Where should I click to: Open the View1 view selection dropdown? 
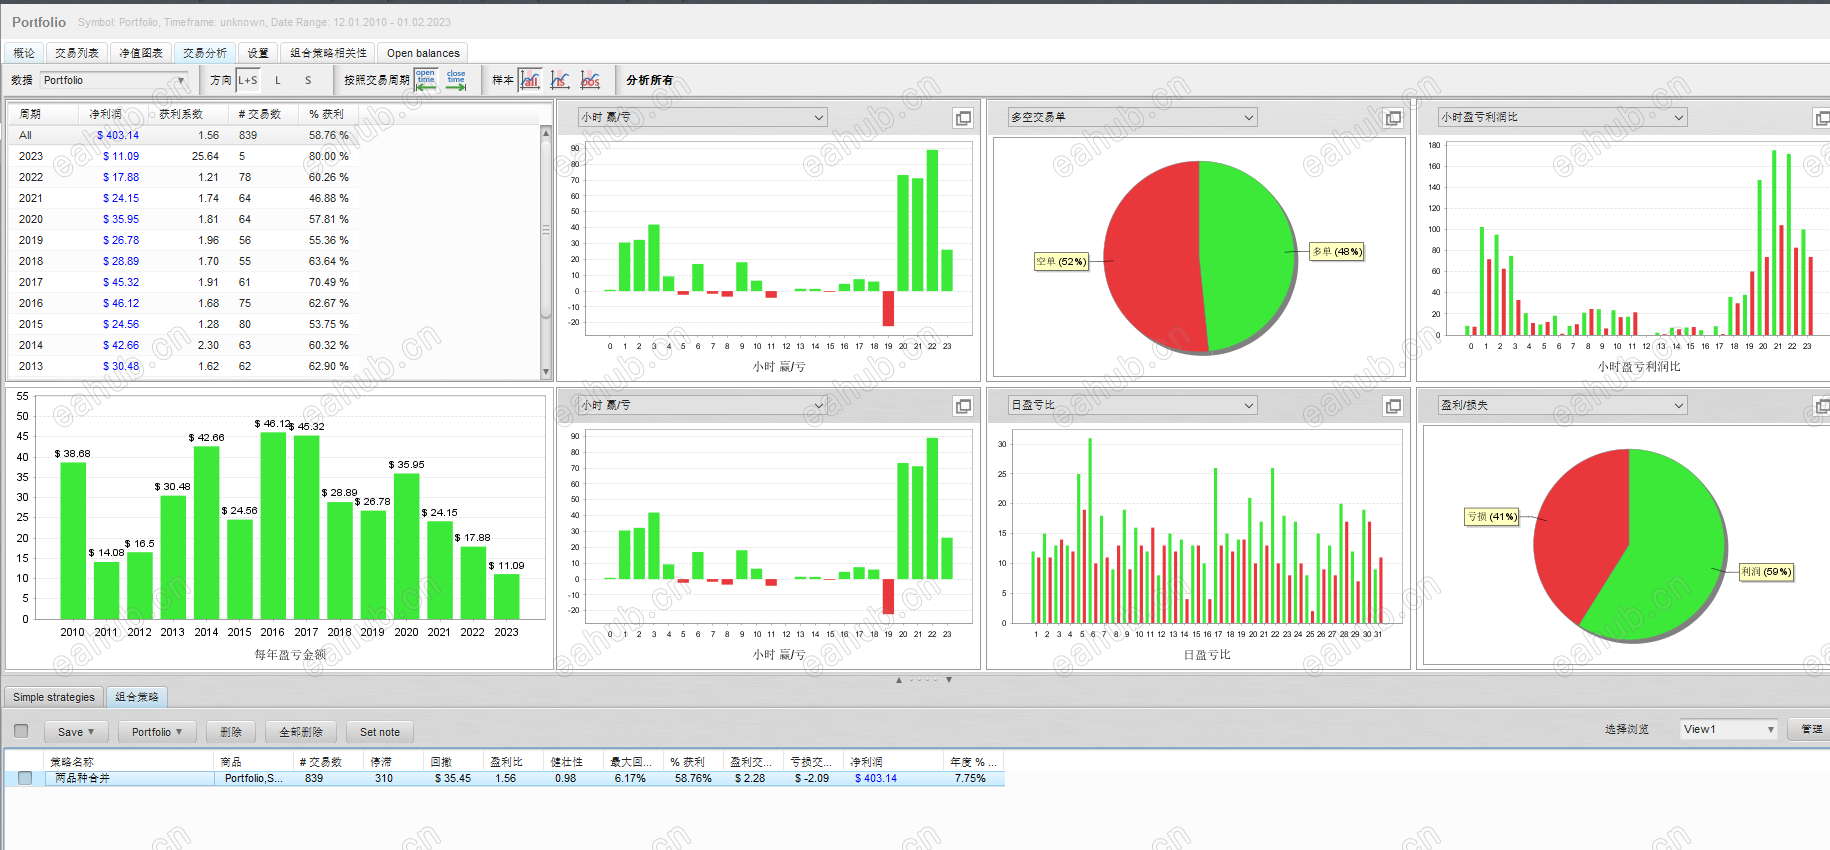pyautogui.click(x=1729, y=729)
